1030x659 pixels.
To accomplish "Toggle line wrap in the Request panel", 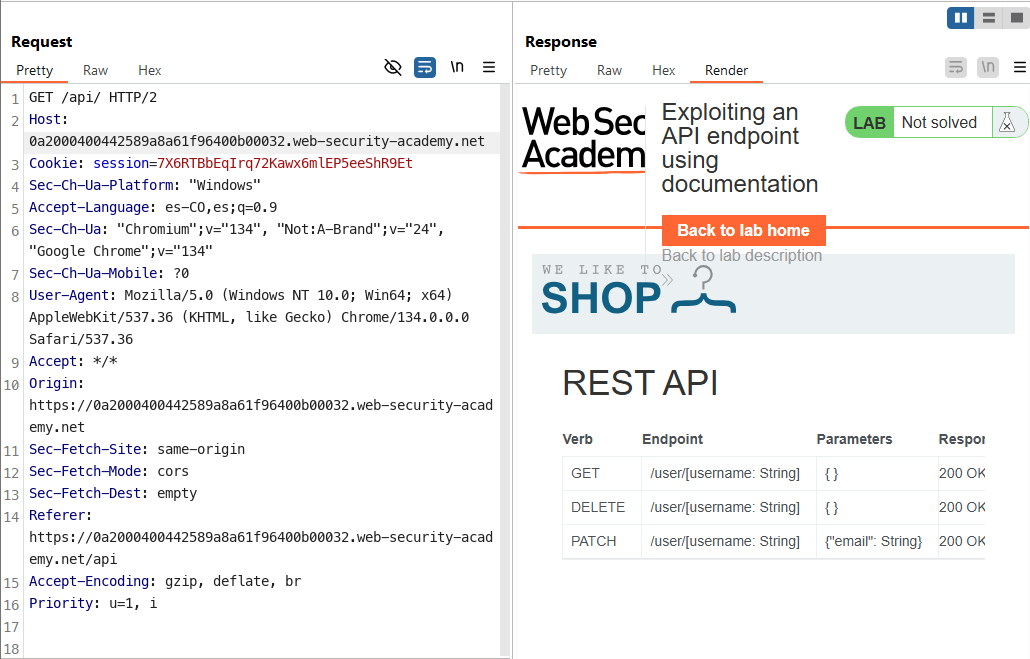I will point(425,67).
